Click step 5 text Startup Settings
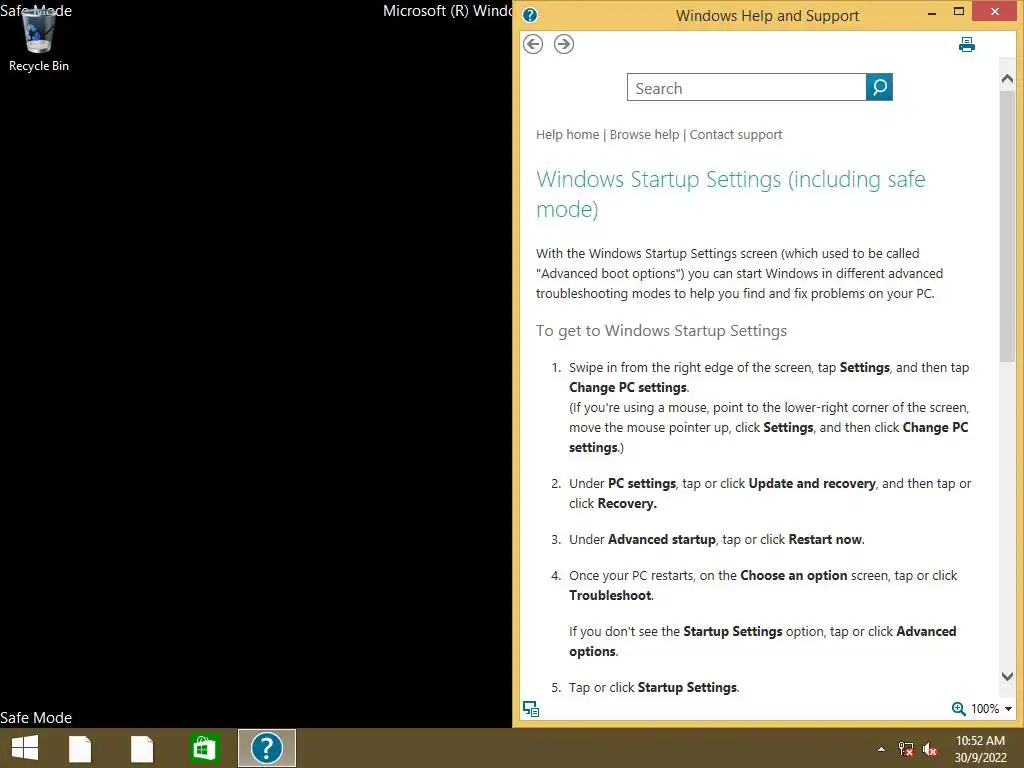 point(687,688)
